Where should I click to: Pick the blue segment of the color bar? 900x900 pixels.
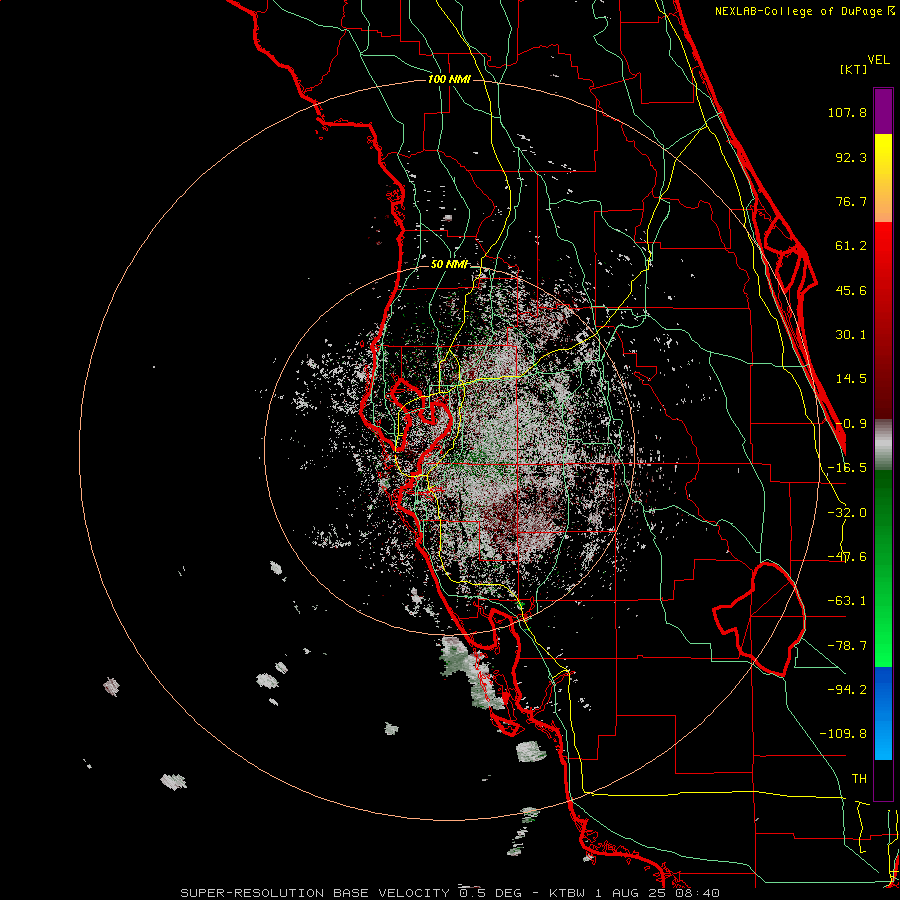[883, 712]
